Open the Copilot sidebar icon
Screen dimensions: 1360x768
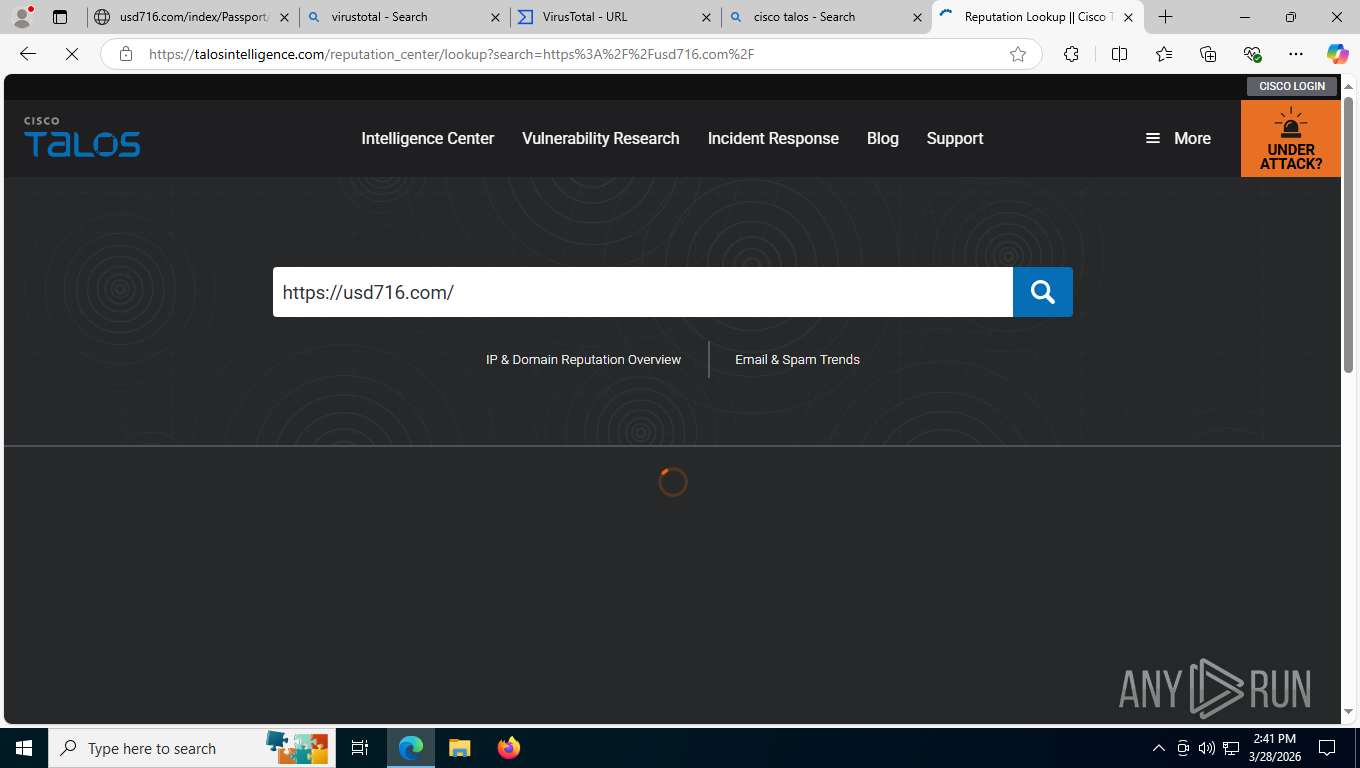1337,54
